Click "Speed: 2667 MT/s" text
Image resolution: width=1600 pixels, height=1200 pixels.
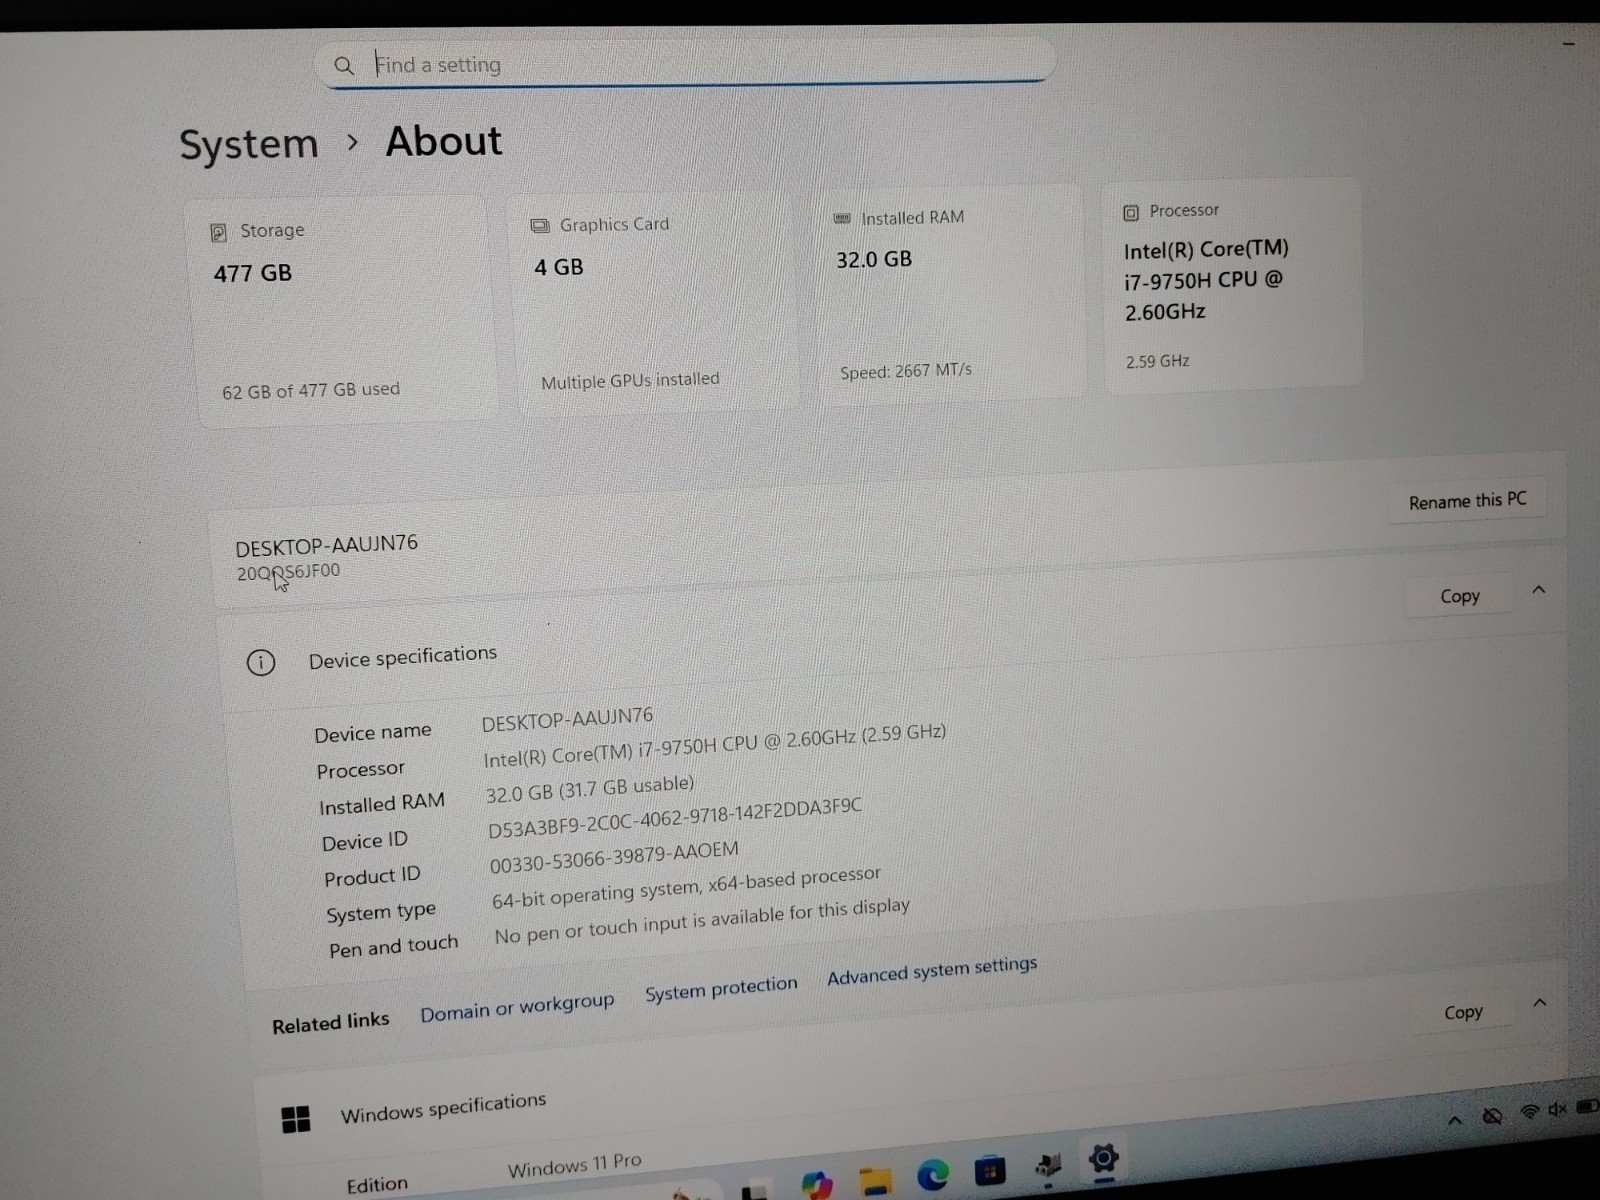[x=906, y=371]
